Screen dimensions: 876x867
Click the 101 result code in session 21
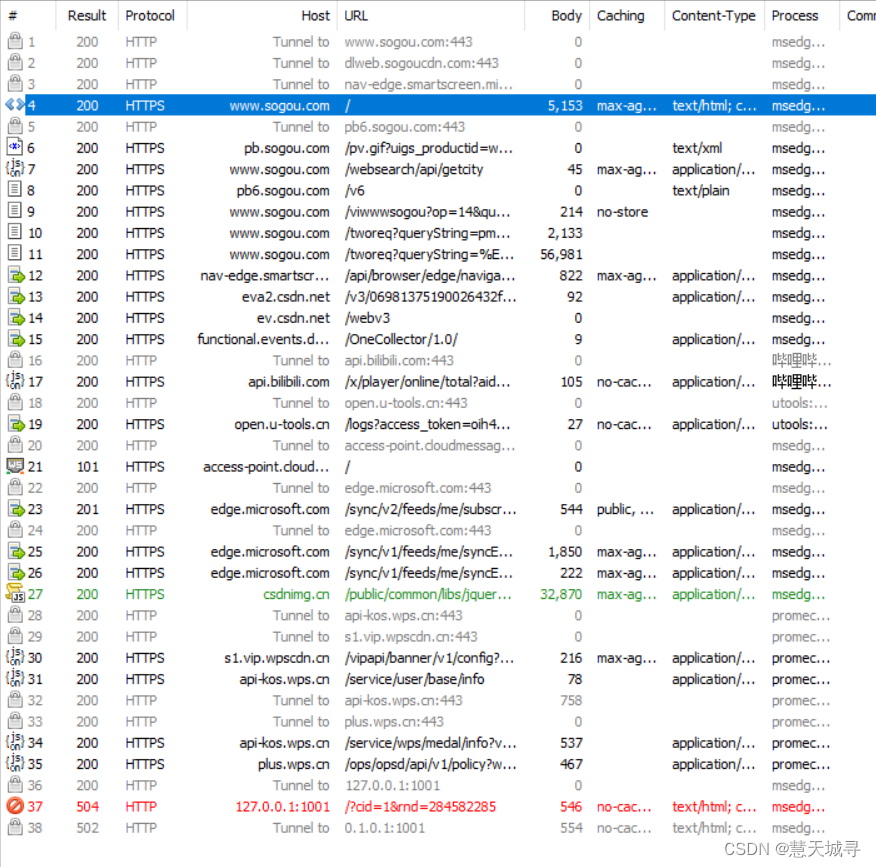(88, 466)
